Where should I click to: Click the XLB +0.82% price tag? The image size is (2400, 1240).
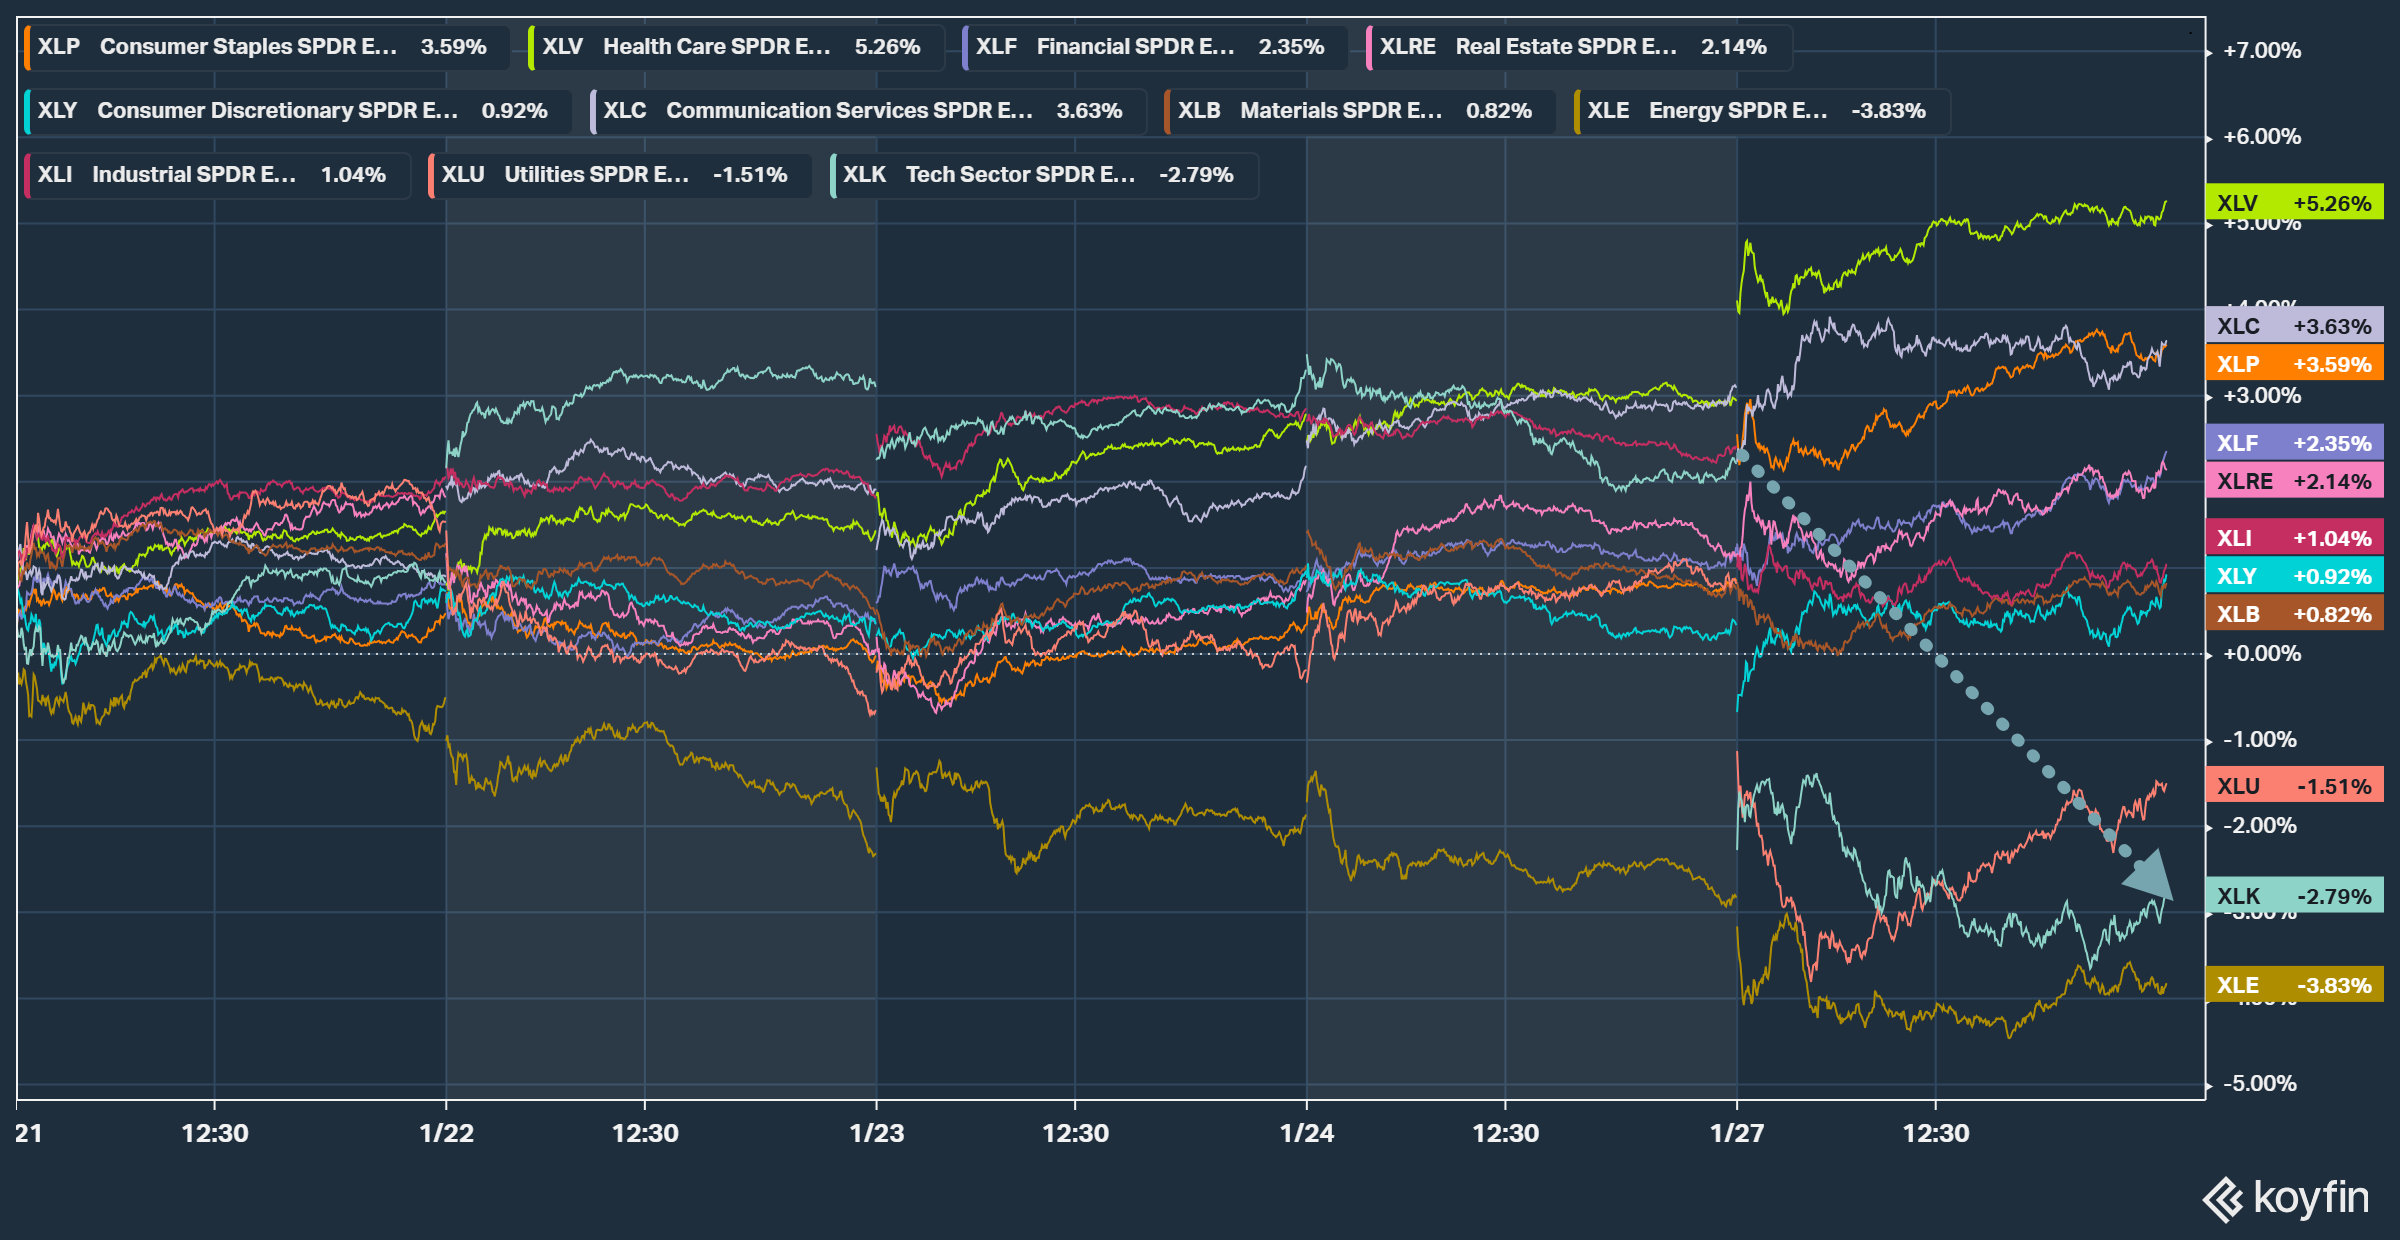(2294, 614)
